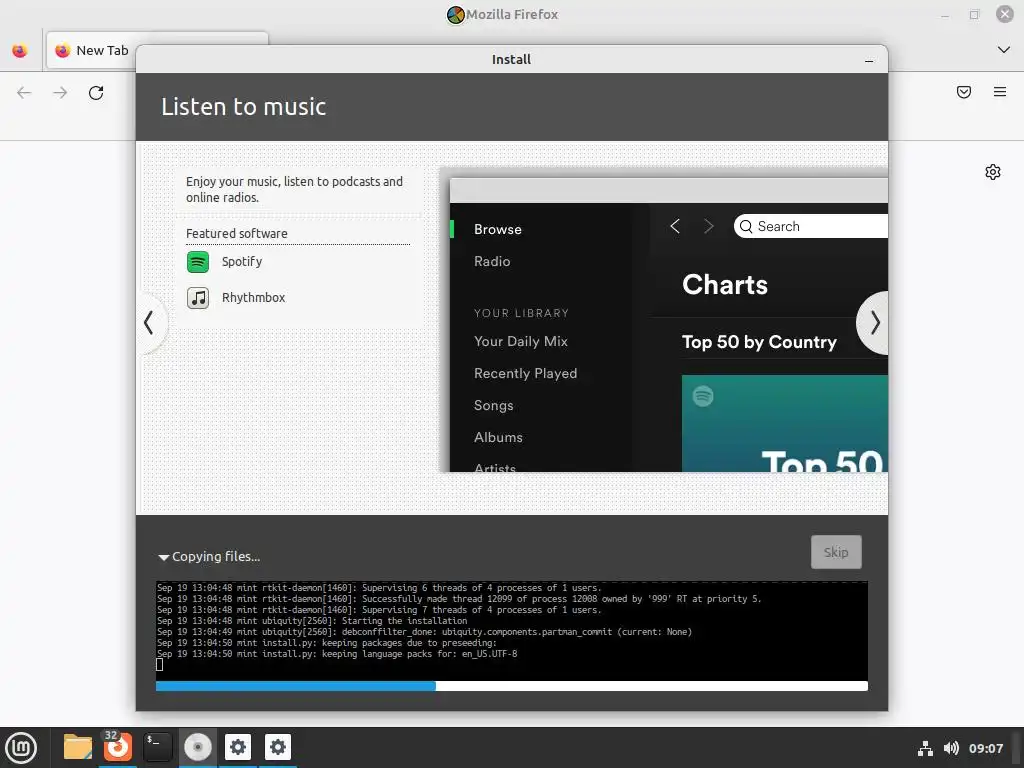Click the 'Top 50 by Country' heading
This screenshot has width=1024, height=768.
point(759,342)
